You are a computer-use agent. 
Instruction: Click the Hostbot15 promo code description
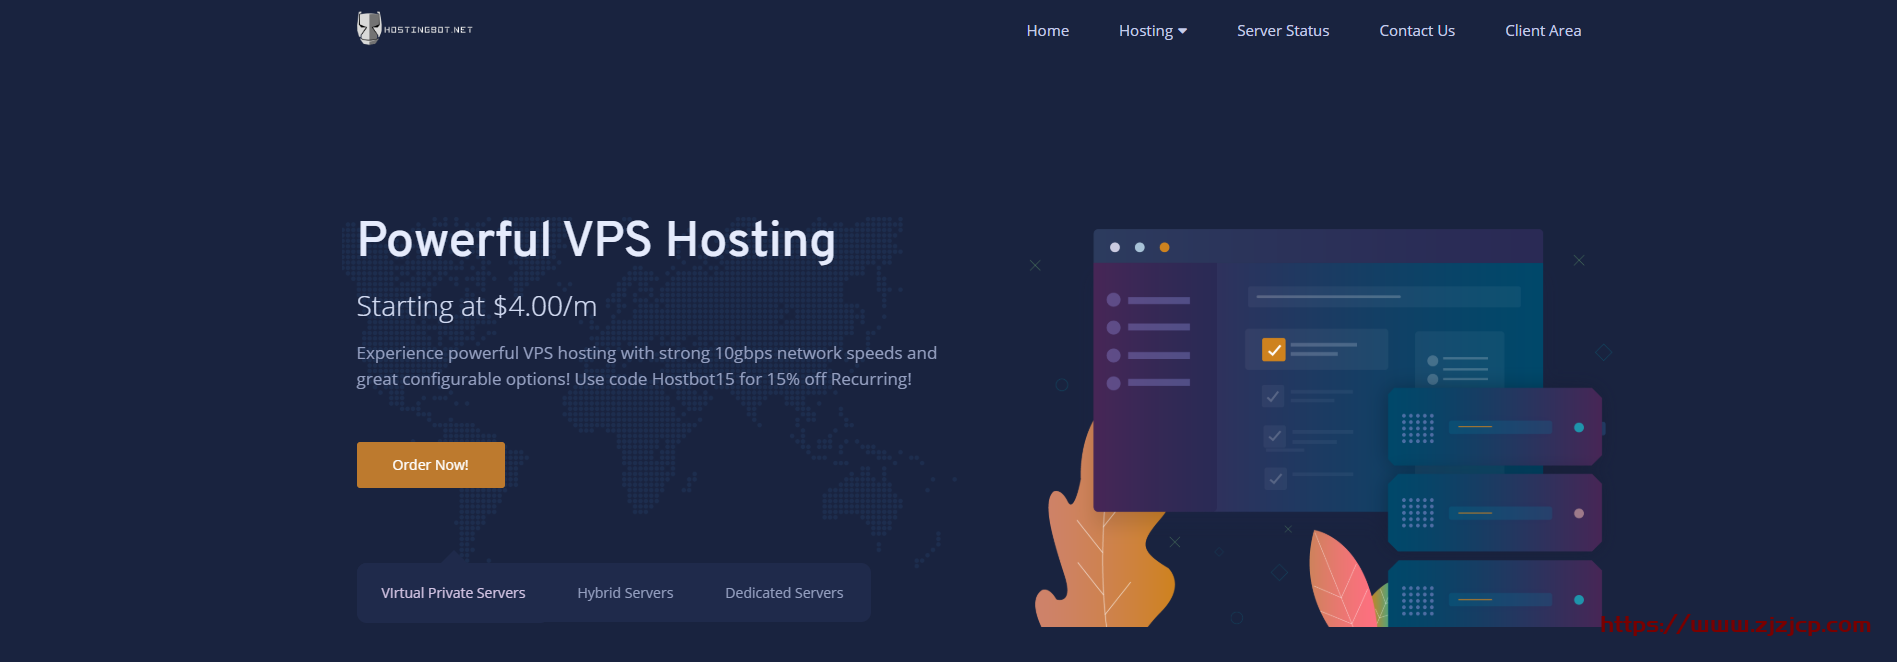click(646, 366)
